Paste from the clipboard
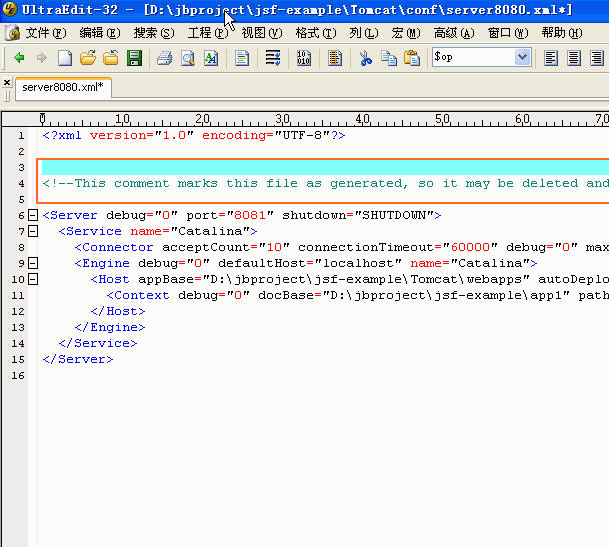609x547 pixels. pos(412,58)
